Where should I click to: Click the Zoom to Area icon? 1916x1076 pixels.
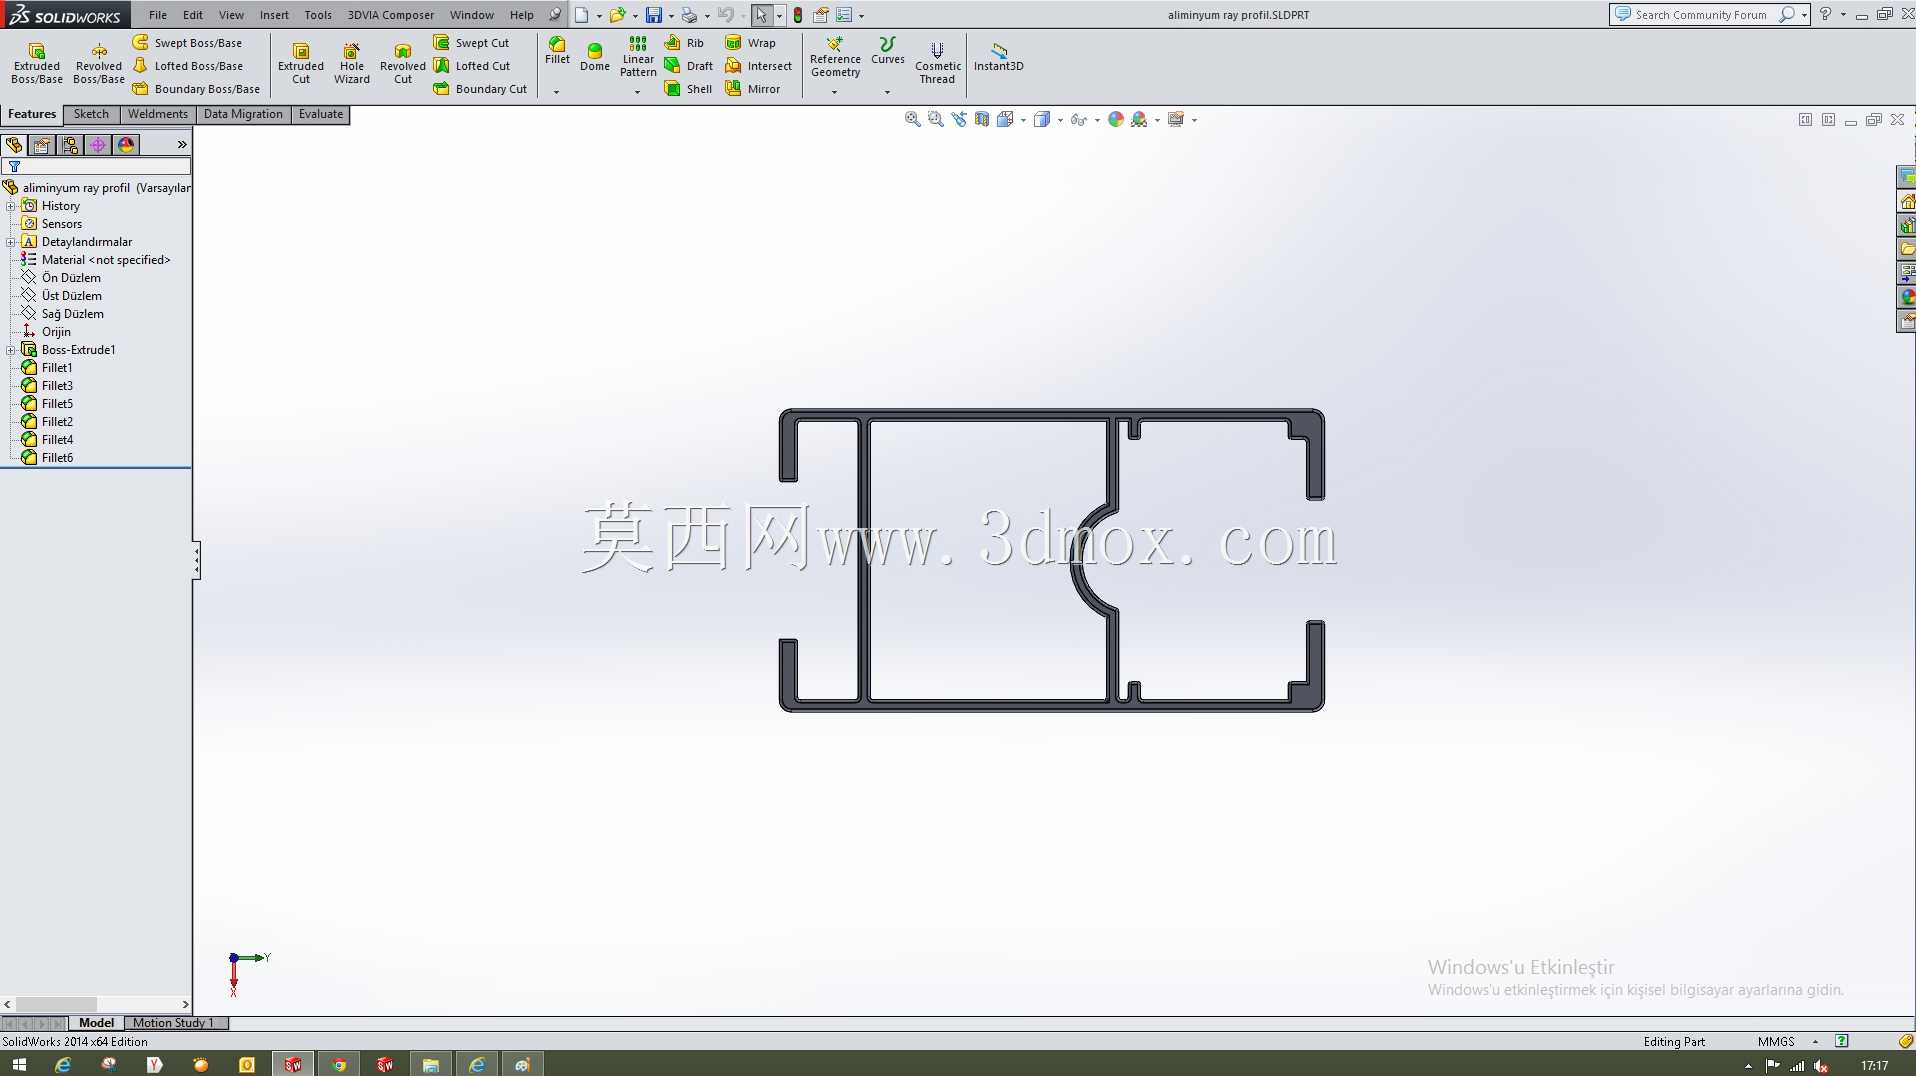point(936,119)
